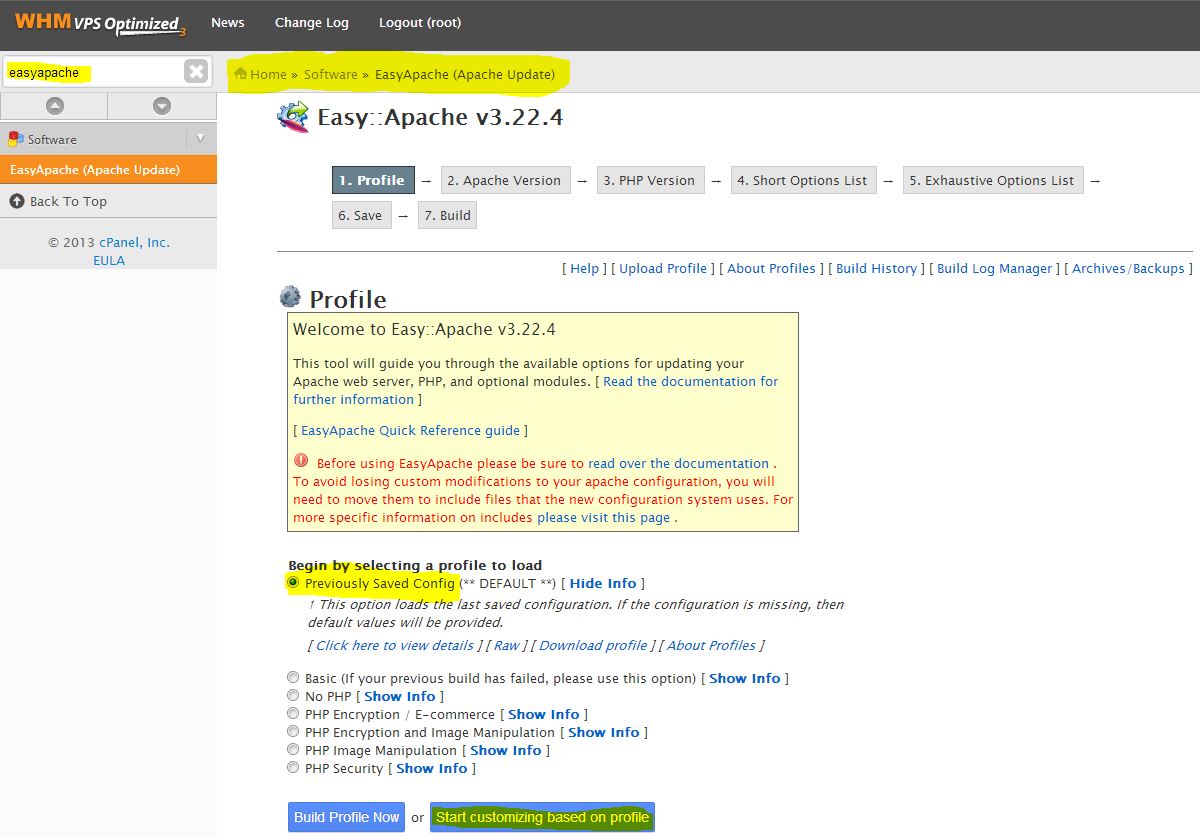Click the cPanel, Inc. link
This screenshot has width=1200, height=838.
pyautogui.click(x=134, y=242)
